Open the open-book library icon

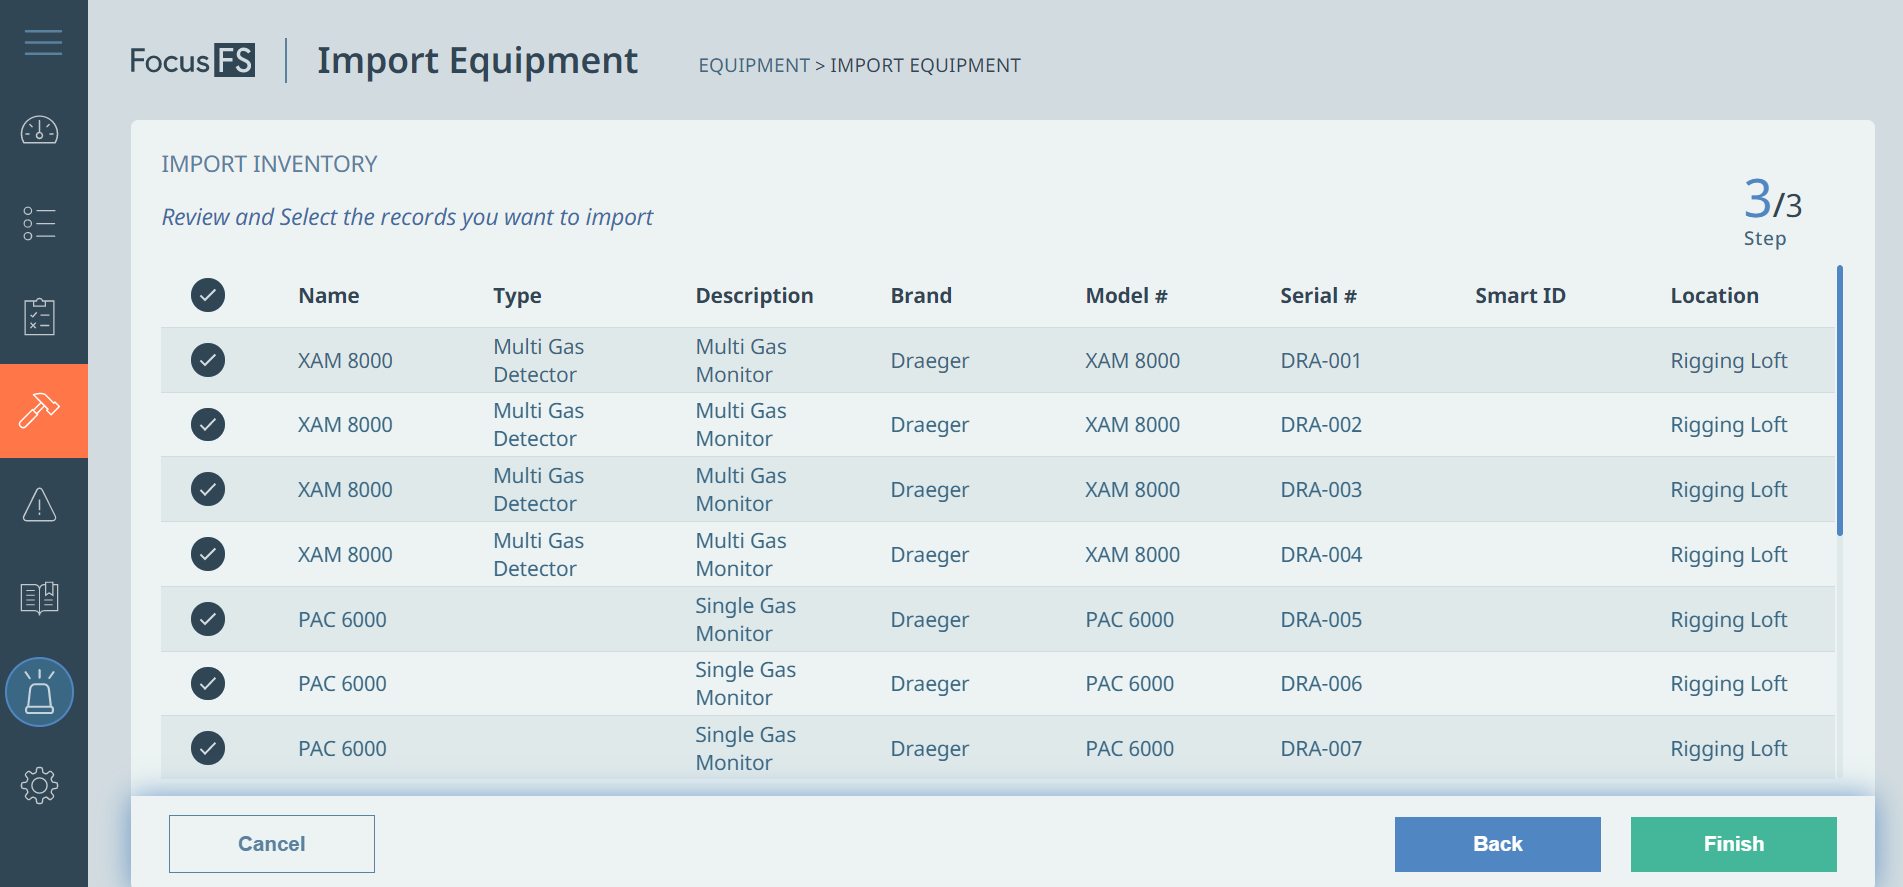[x=40, y=598]
